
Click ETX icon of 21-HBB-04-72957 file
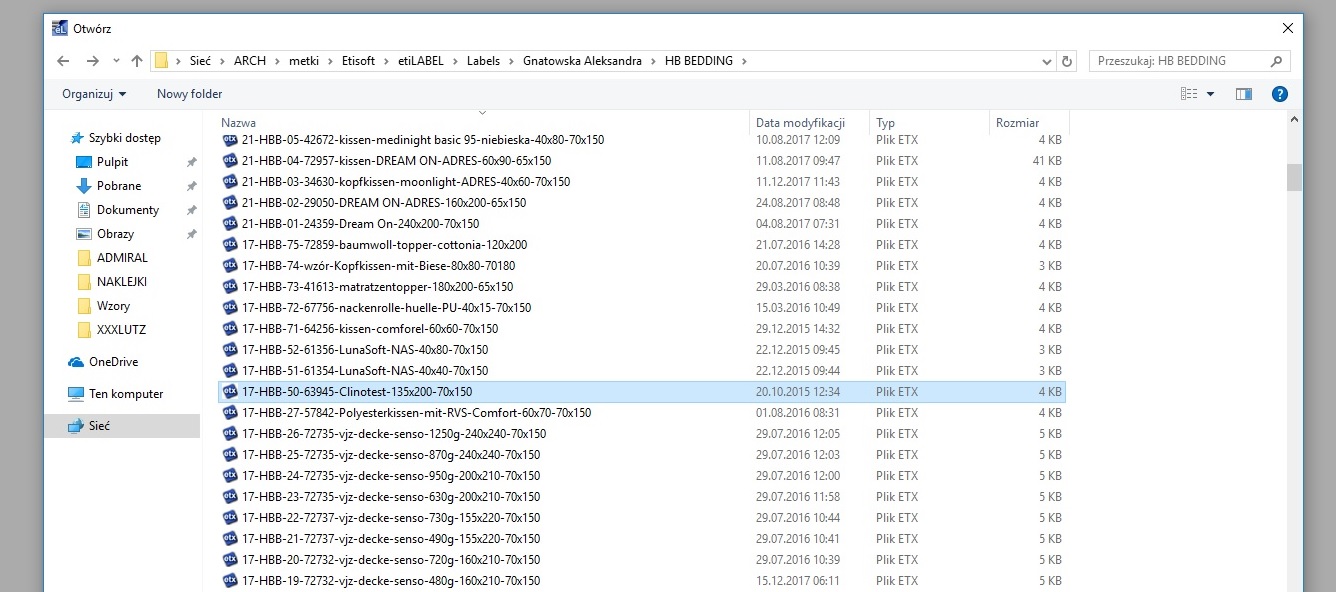point(230,161)
